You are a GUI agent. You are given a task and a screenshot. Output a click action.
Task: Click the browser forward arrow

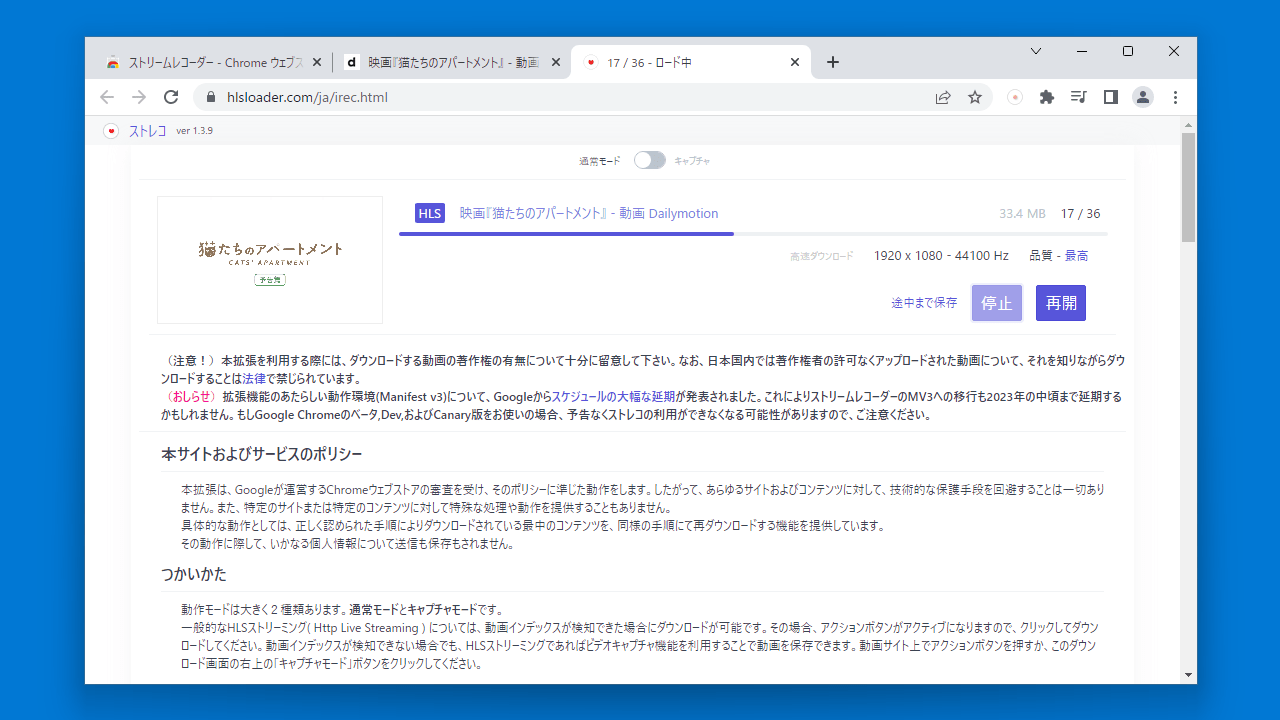139,97
